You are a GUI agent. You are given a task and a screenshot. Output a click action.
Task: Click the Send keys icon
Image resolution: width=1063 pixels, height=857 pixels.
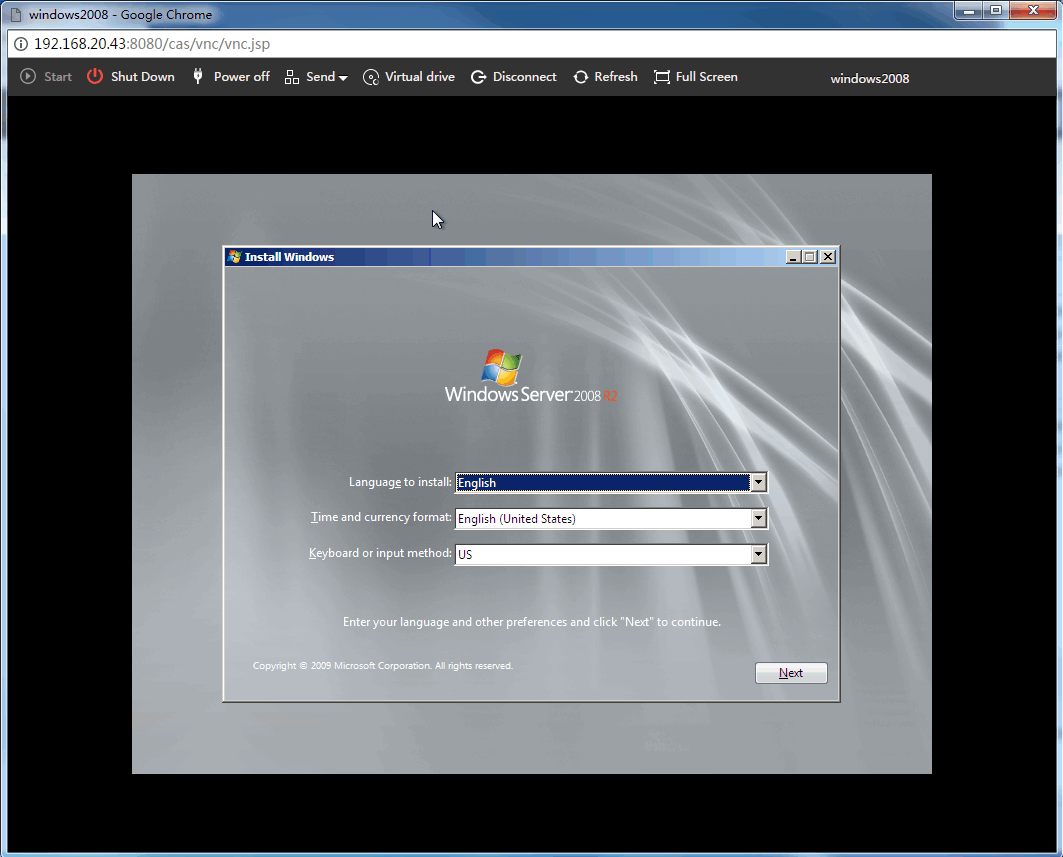coord(292,77)
